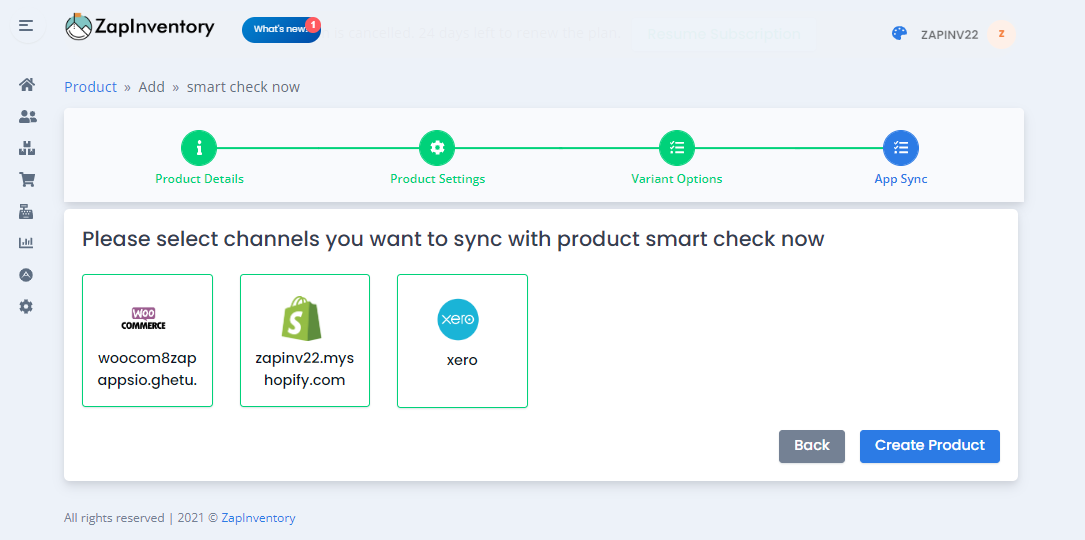Click the smart check now breadcrumb
1085x540 pixels.
click(244, 87)
